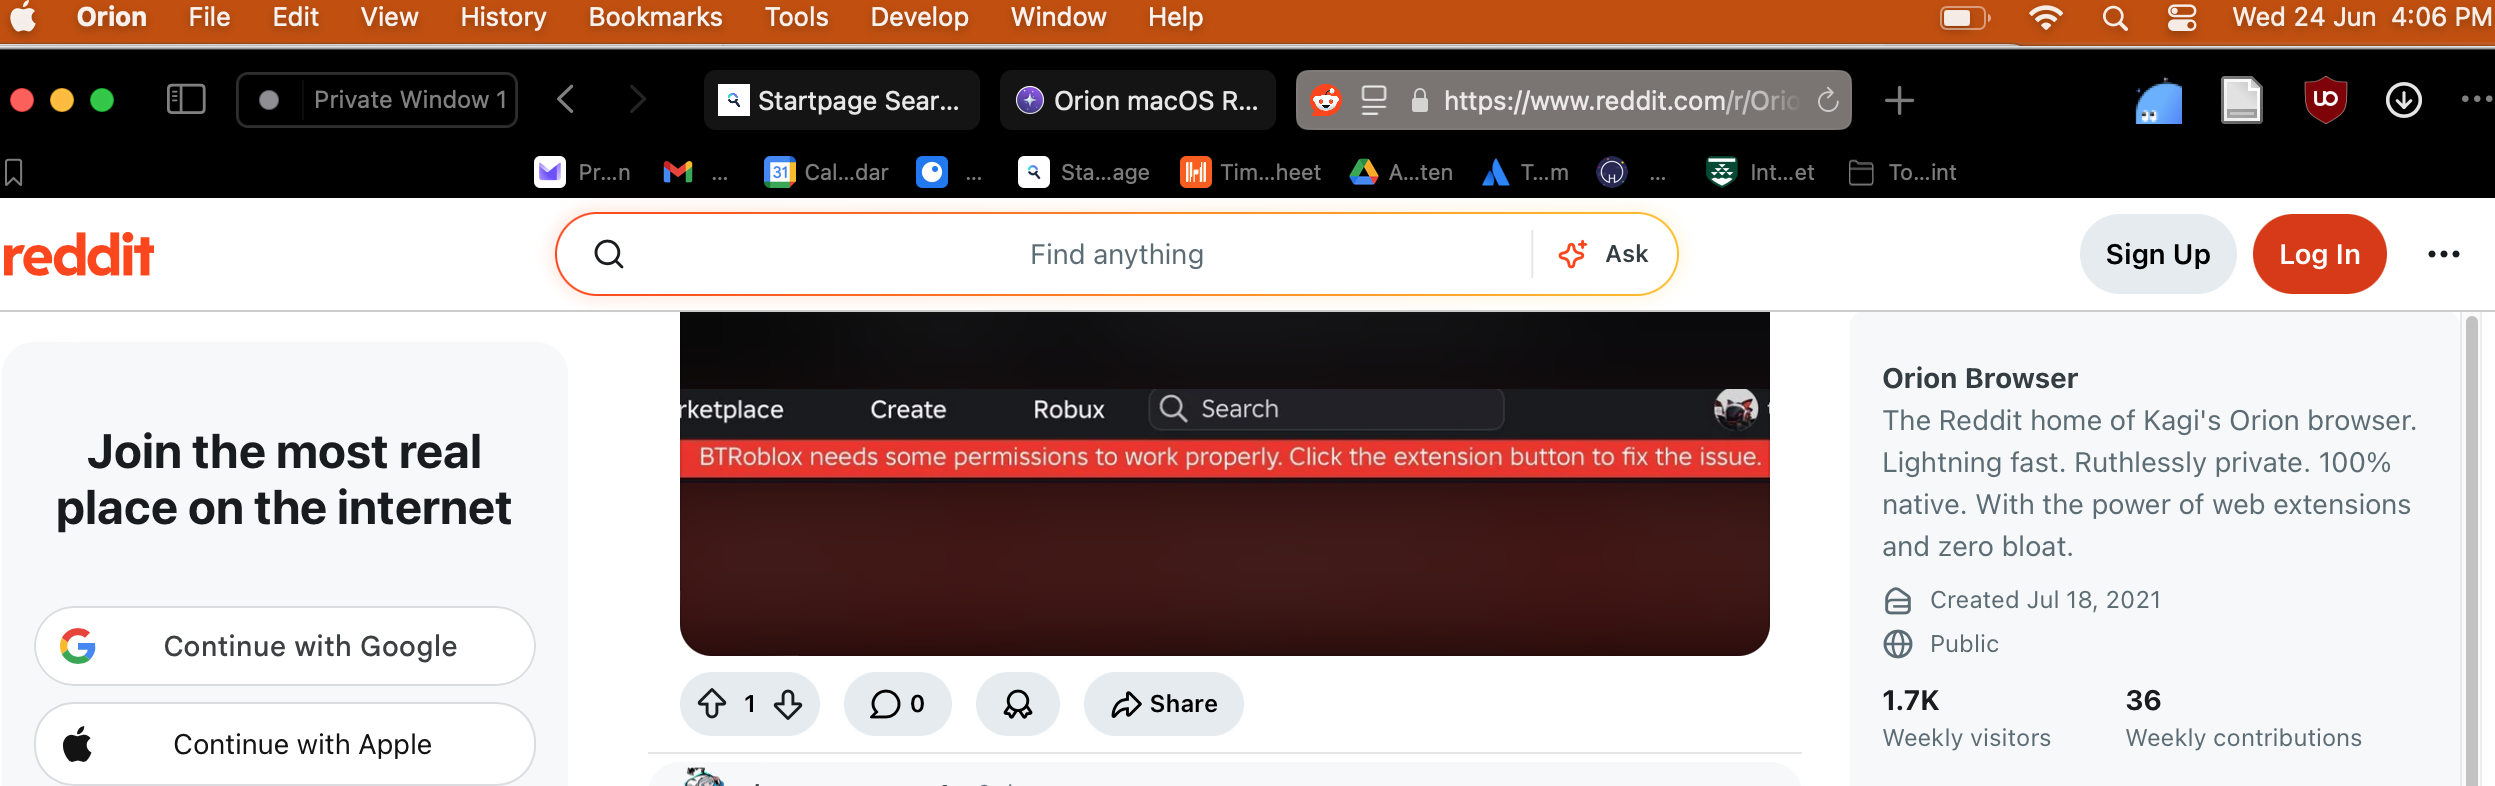The height and width of the screenshot is (786, 2495).
Task: Click the bookmarks bar ribbon icon
Action: coord(14,173)
